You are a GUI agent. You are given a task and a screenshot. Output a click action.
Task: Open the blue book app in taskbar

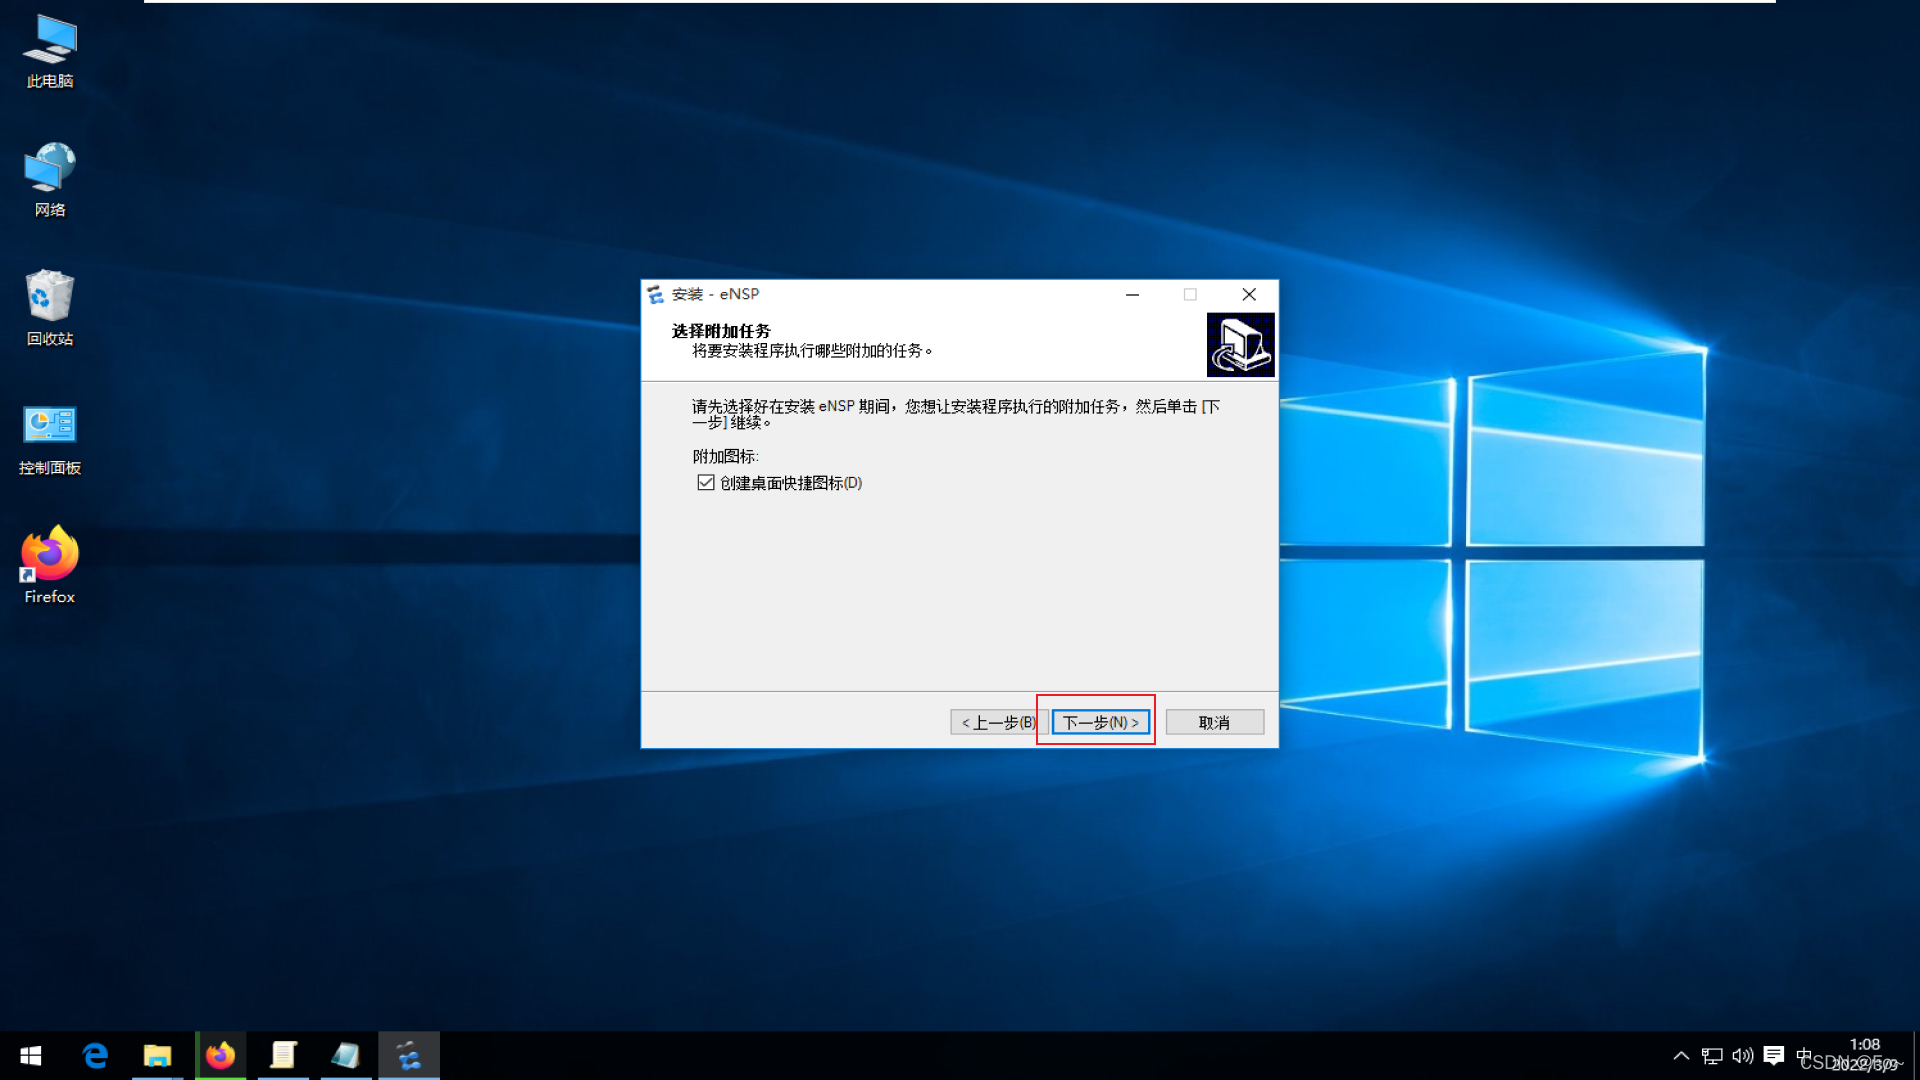pos(346,1056)
